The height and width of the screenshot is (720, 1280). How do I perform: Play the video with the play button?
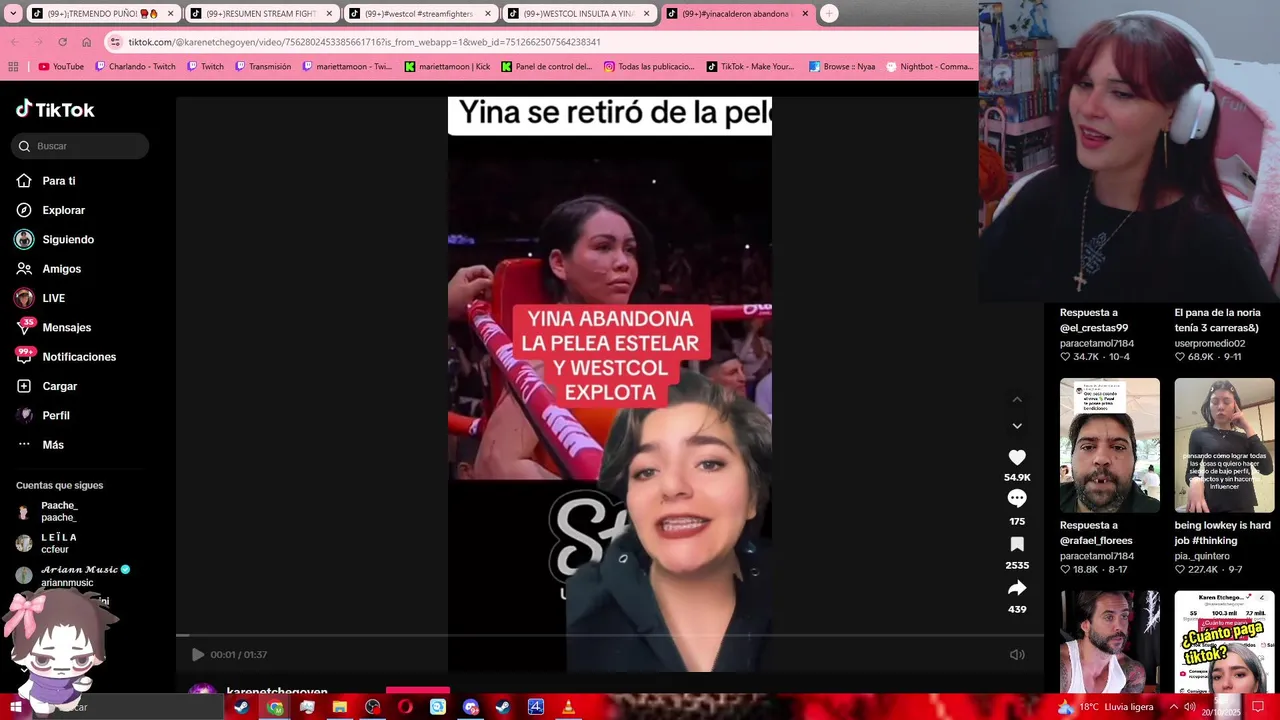point(198,655)
